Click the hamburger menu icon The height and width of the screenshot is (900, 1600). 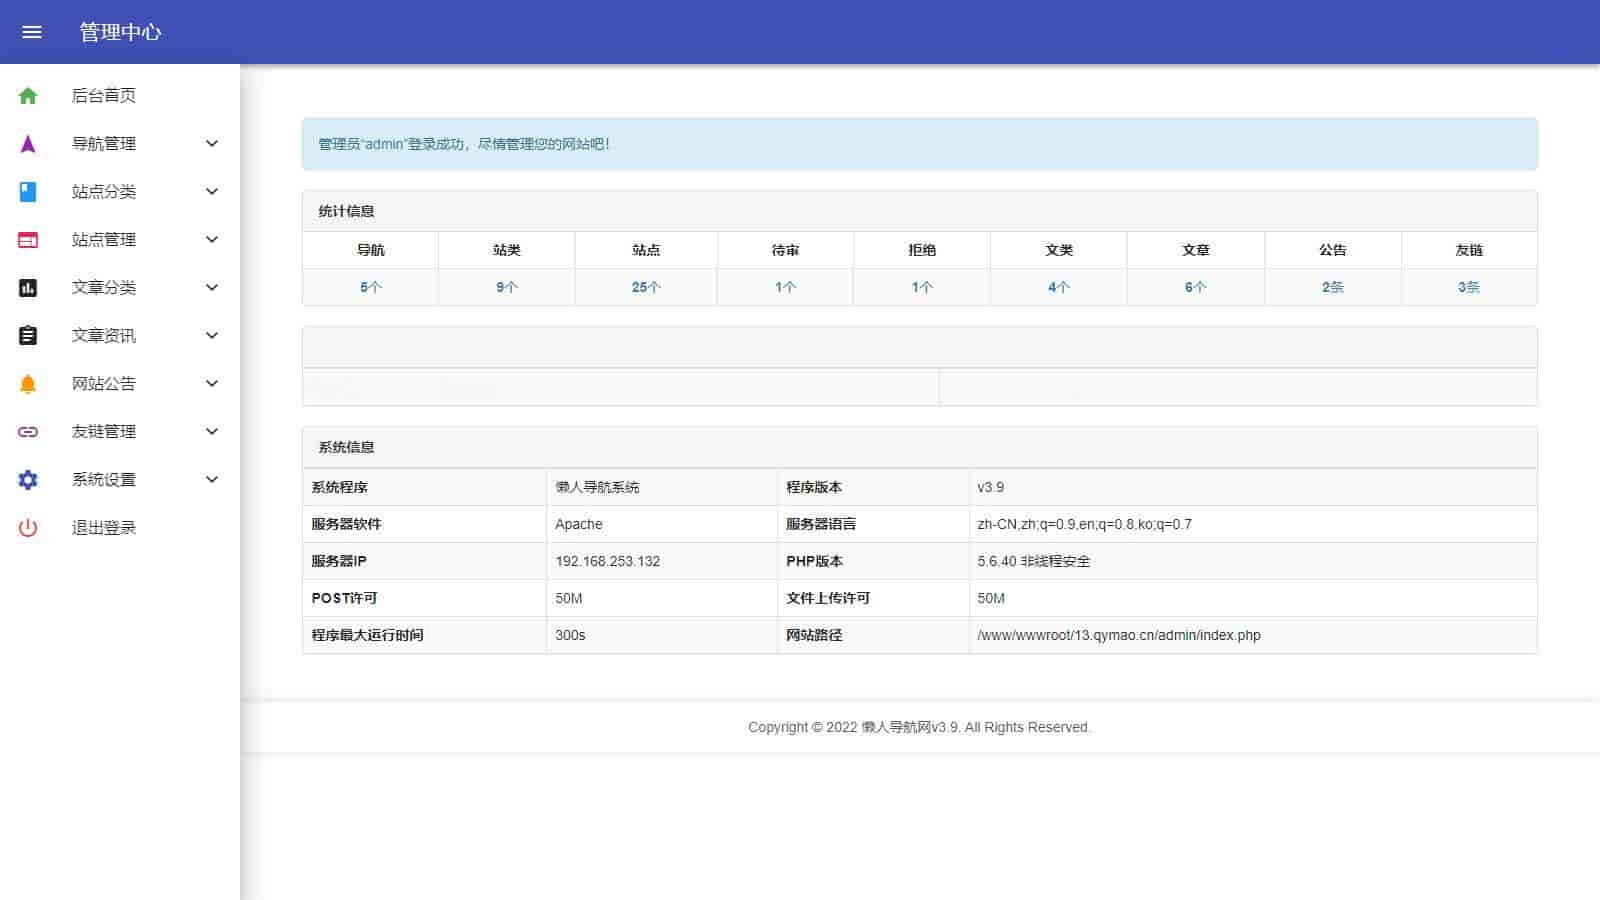click(x=32, y=32)
